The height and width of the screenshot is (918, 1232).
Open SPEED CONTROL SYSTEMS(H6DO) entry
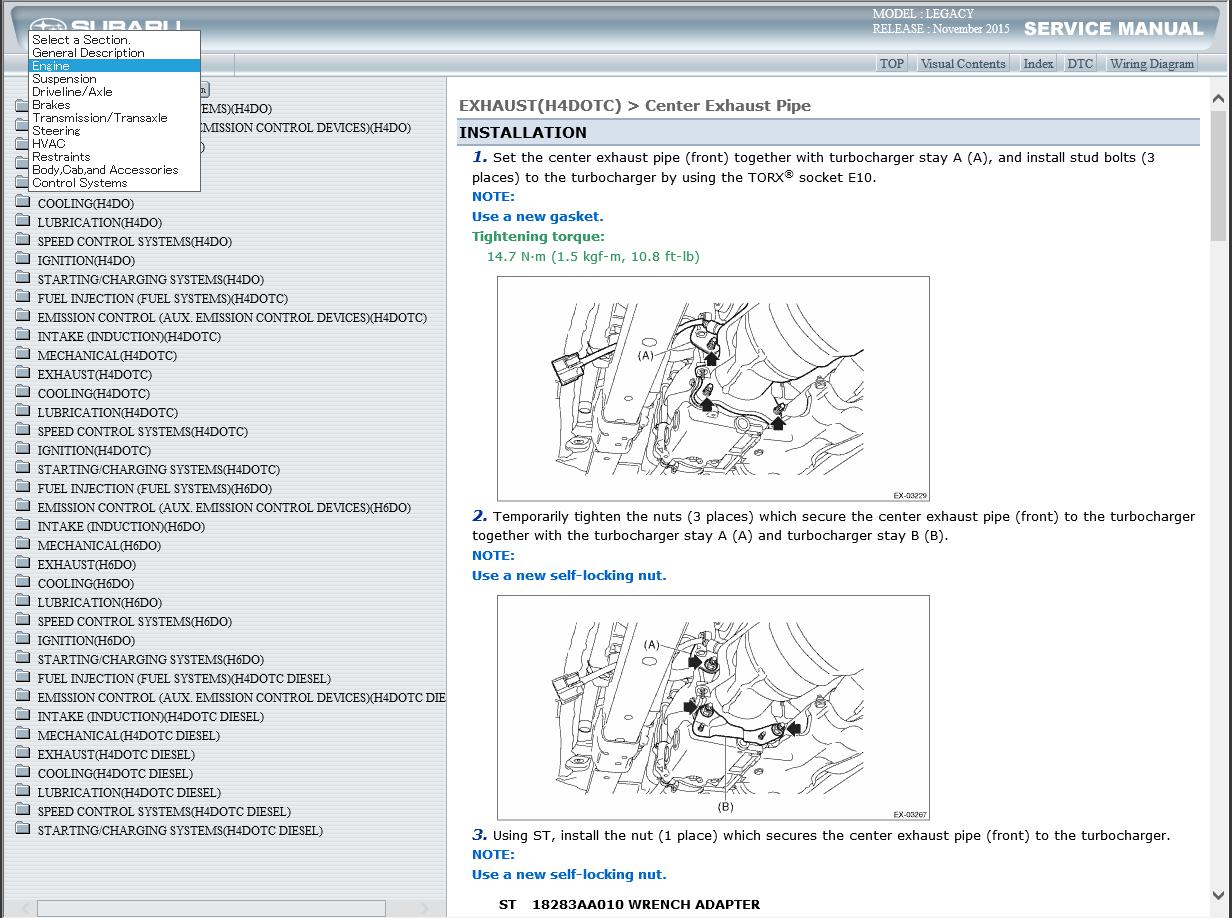pyautogui.click(x=135, y=621)
